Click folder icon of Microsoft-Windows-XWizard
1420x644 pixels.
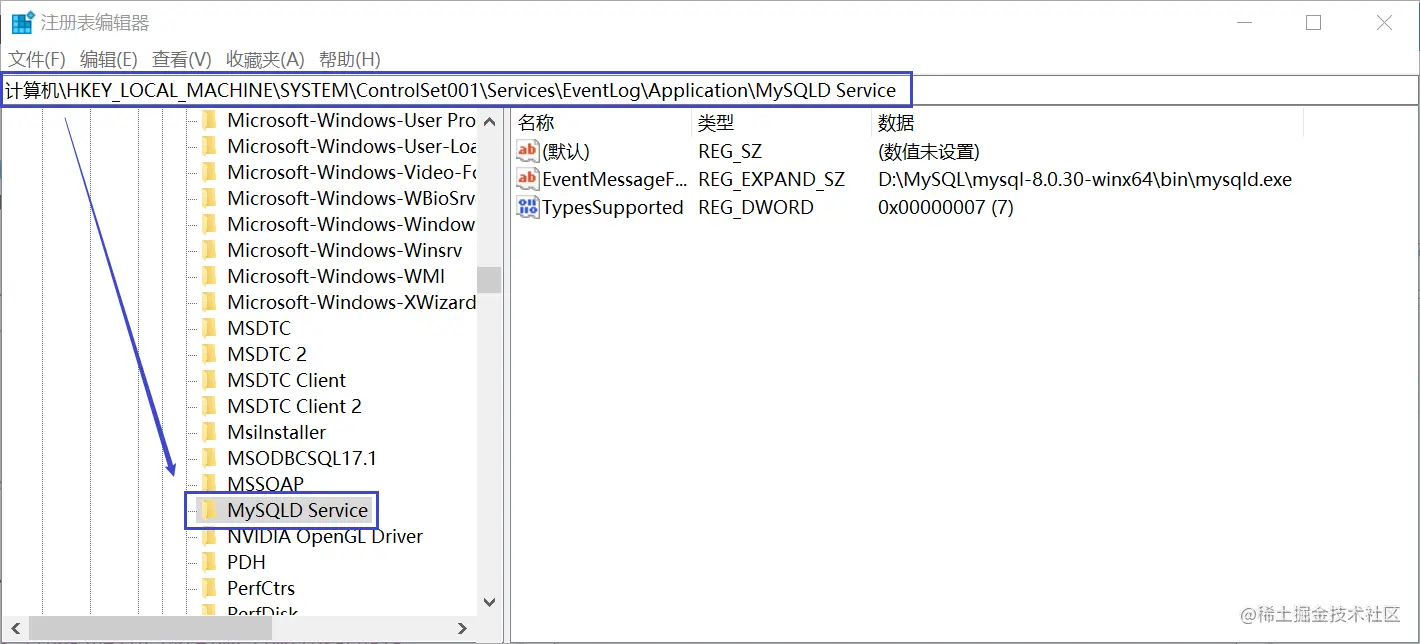(209, 302)
